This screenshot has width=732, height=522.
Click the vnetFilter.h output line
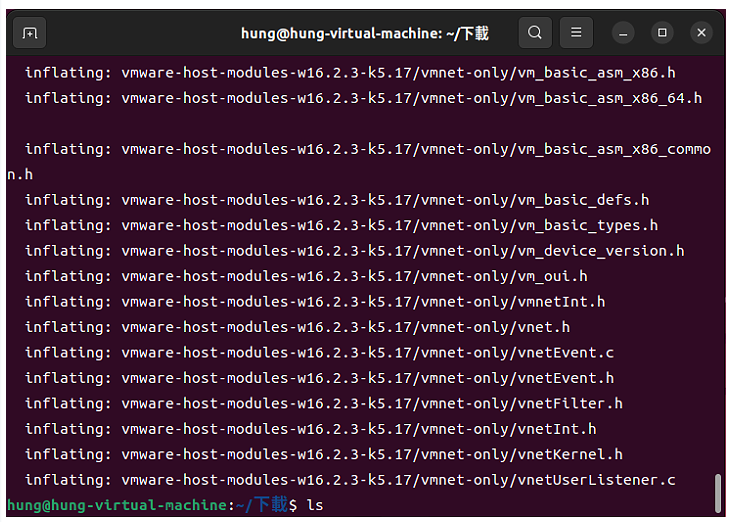click(324, 403)
